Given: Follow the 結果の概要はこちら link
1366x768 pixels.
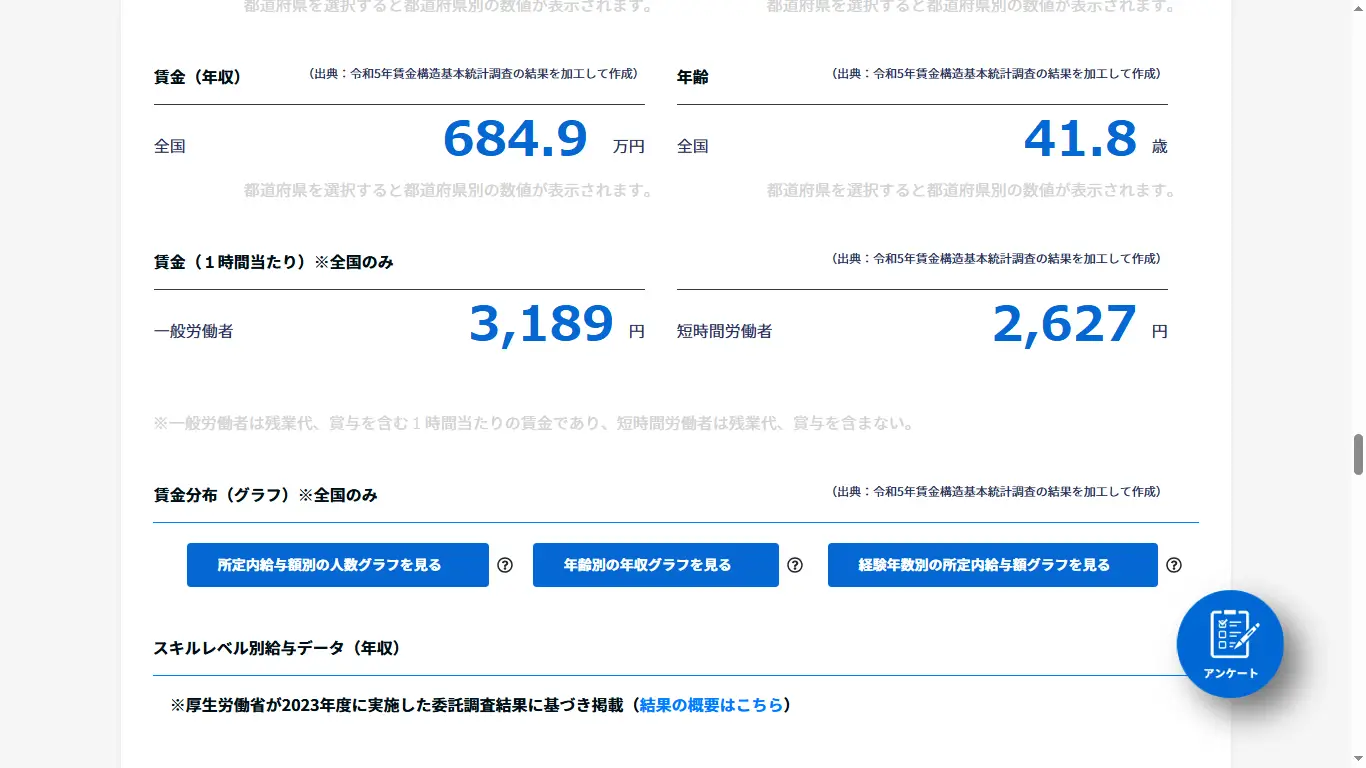Looking at the screenshot, I should click(x=711, y=705).
